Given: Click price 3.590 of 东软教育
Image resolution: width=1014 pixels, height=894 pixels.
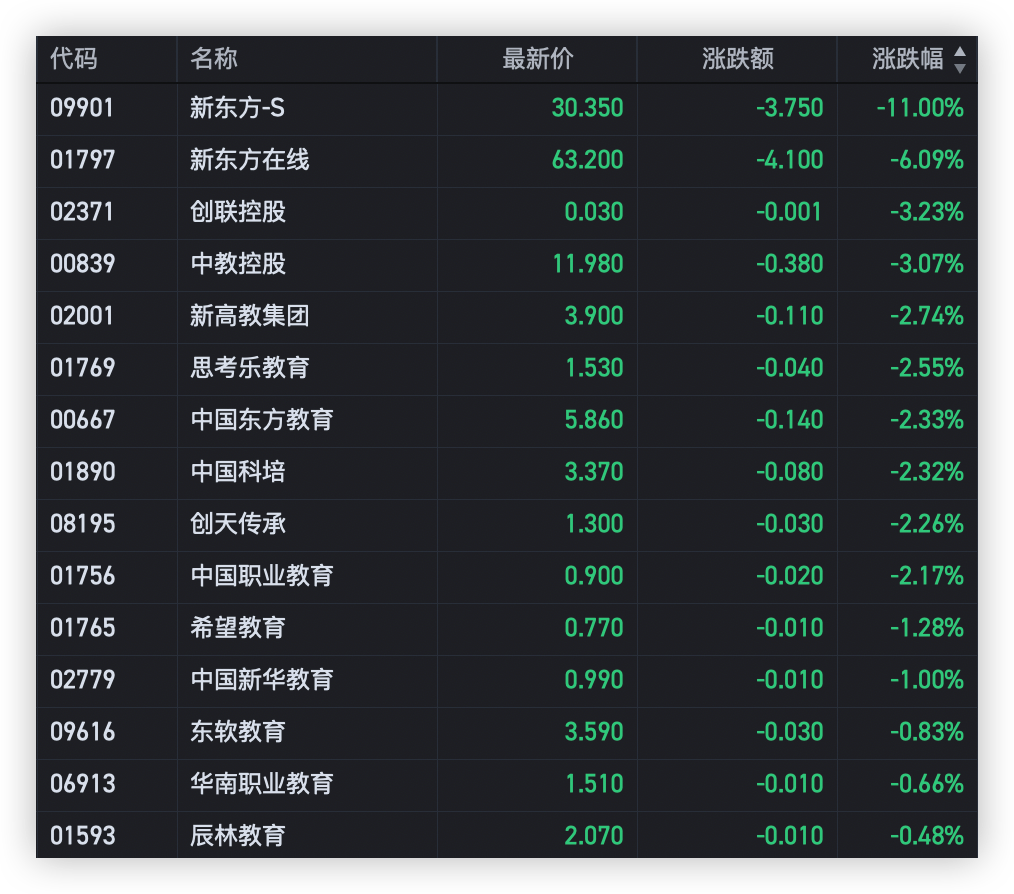Looking at the screenshot, I should click(594, 732).
